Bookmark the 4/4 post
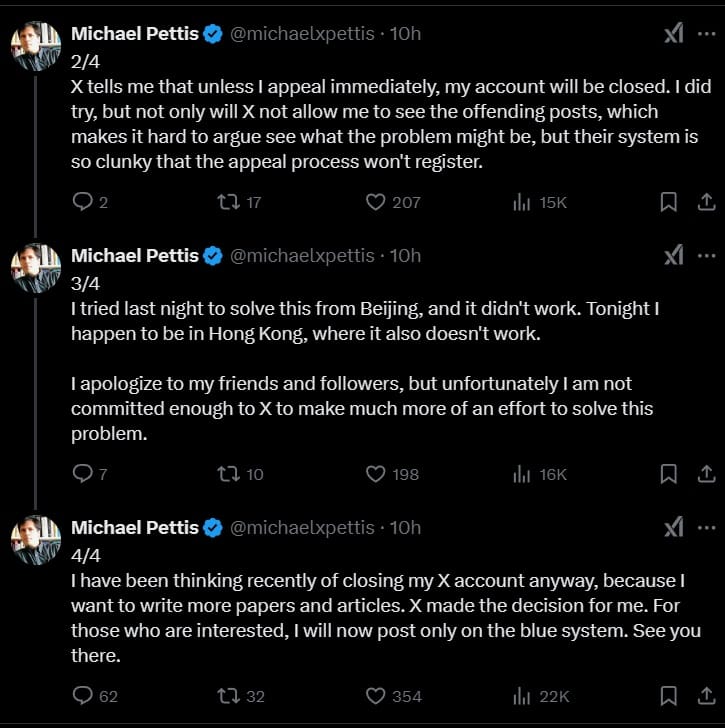 (668, 696)
